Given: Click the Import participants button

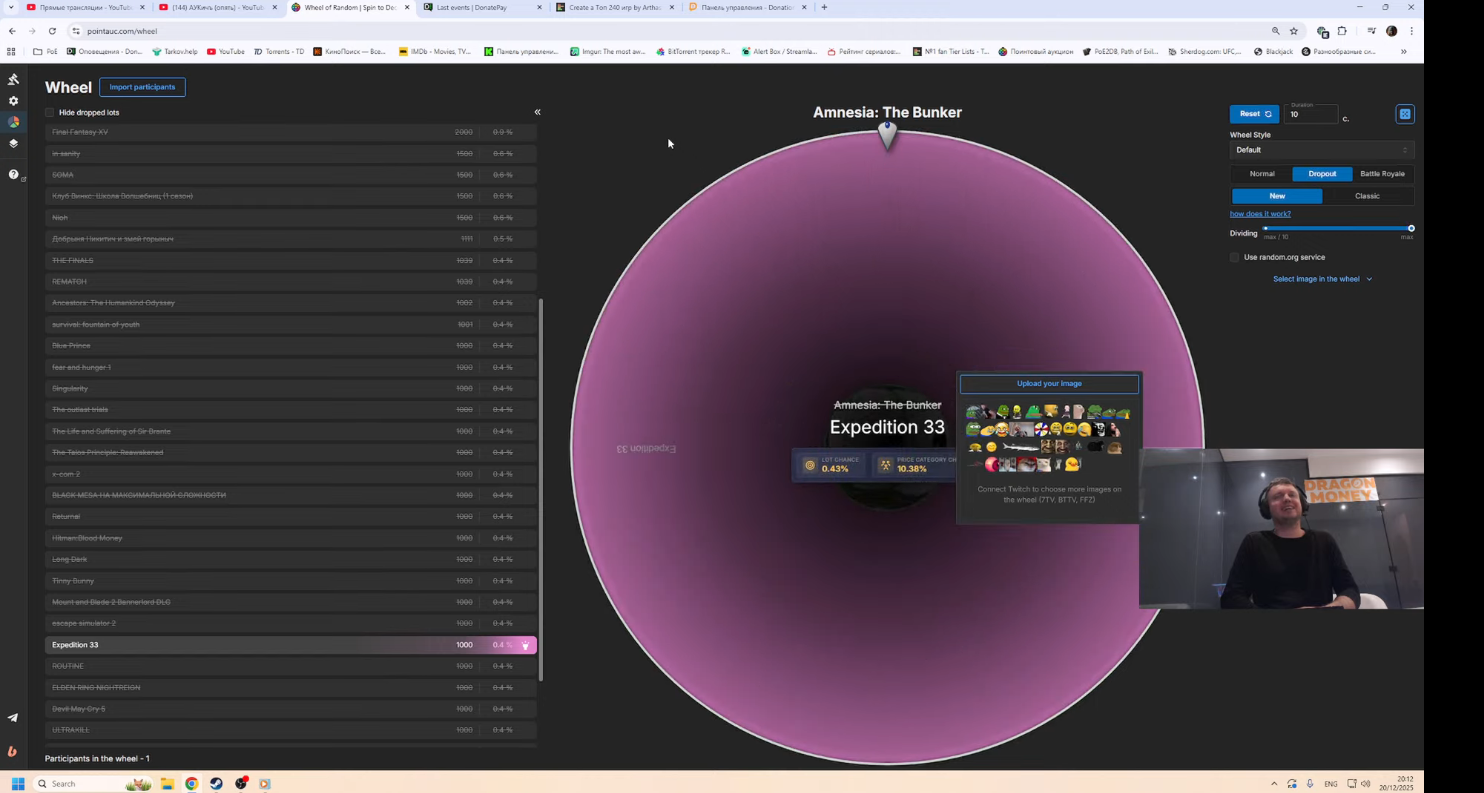Looking at the screenshot, I should tap(142, 87).
